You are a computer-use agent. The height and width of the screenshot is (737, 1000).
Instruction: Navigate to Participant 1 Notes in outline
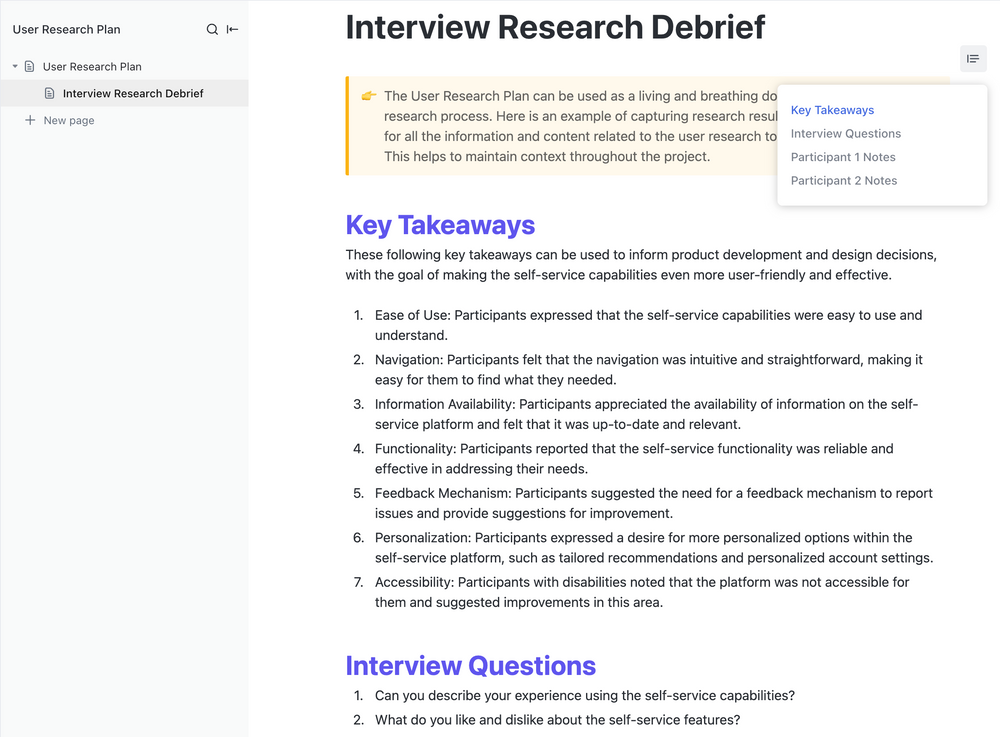(842, 157)
